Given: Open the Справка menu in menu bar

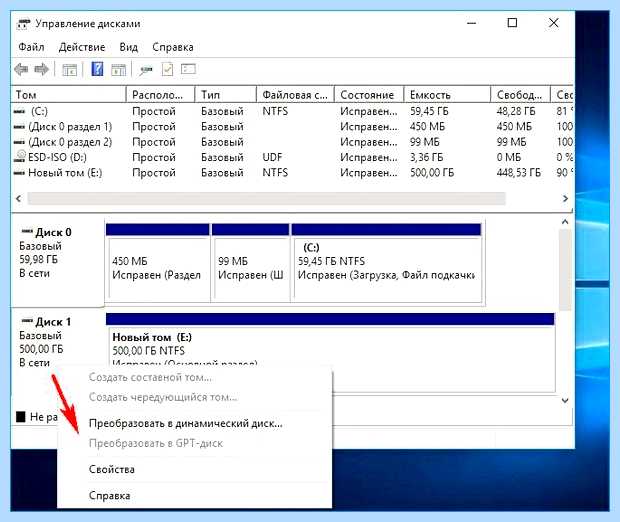Looking at the screenshot, I should click(x=173, y=47).
